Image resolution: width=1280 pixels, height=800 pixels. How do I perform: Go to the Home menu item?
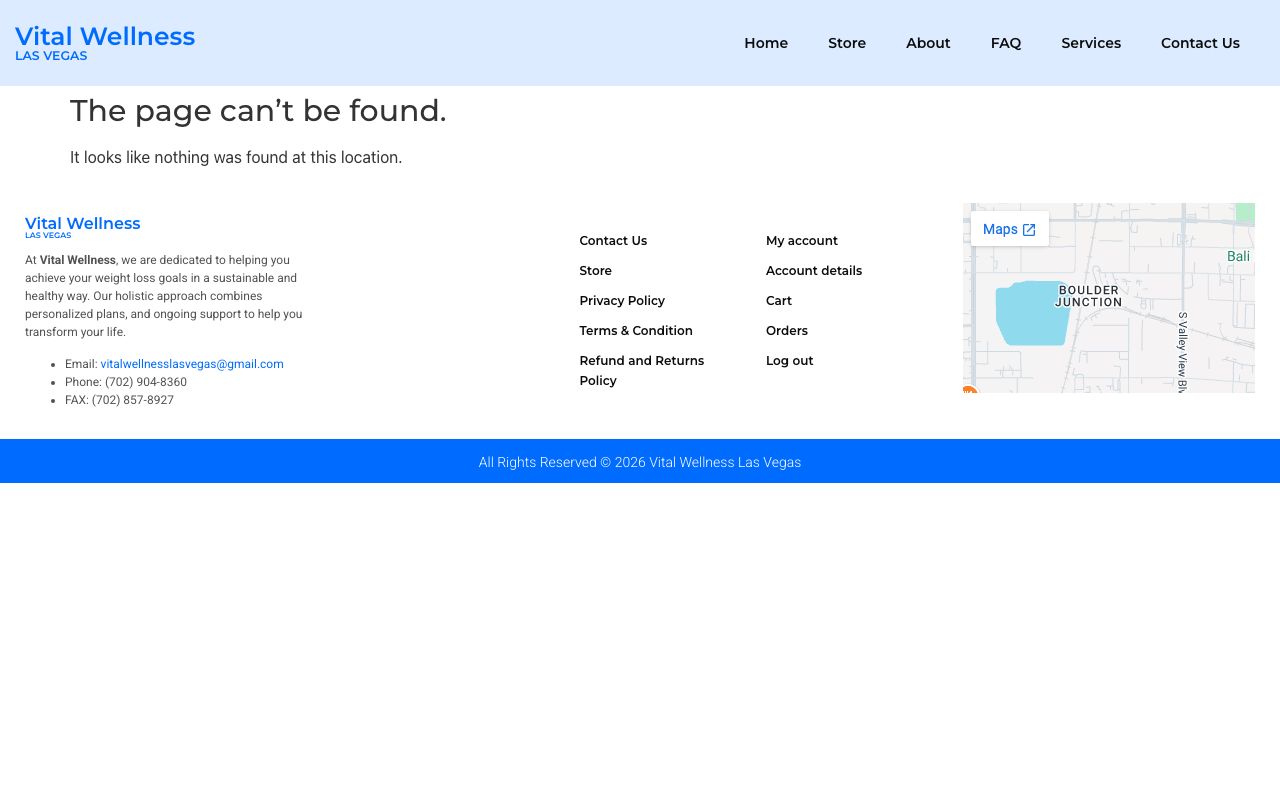click(766, 43)
